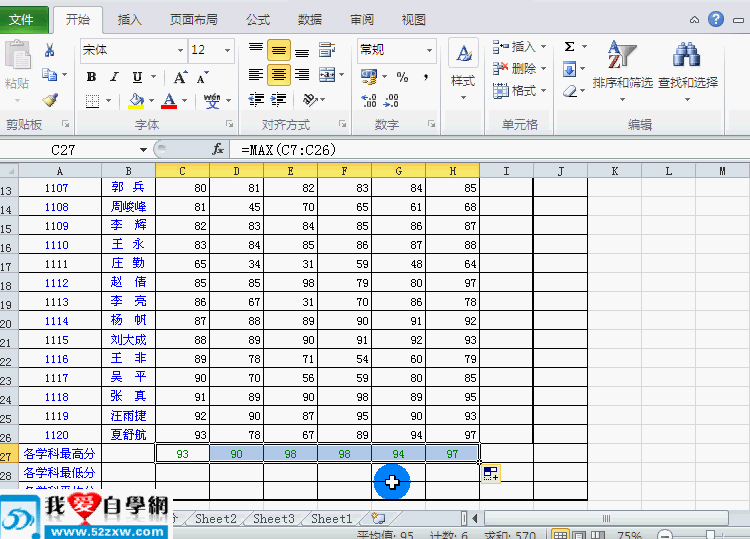
Task: Switch to the 视图 tab
Action: point(413,20)
